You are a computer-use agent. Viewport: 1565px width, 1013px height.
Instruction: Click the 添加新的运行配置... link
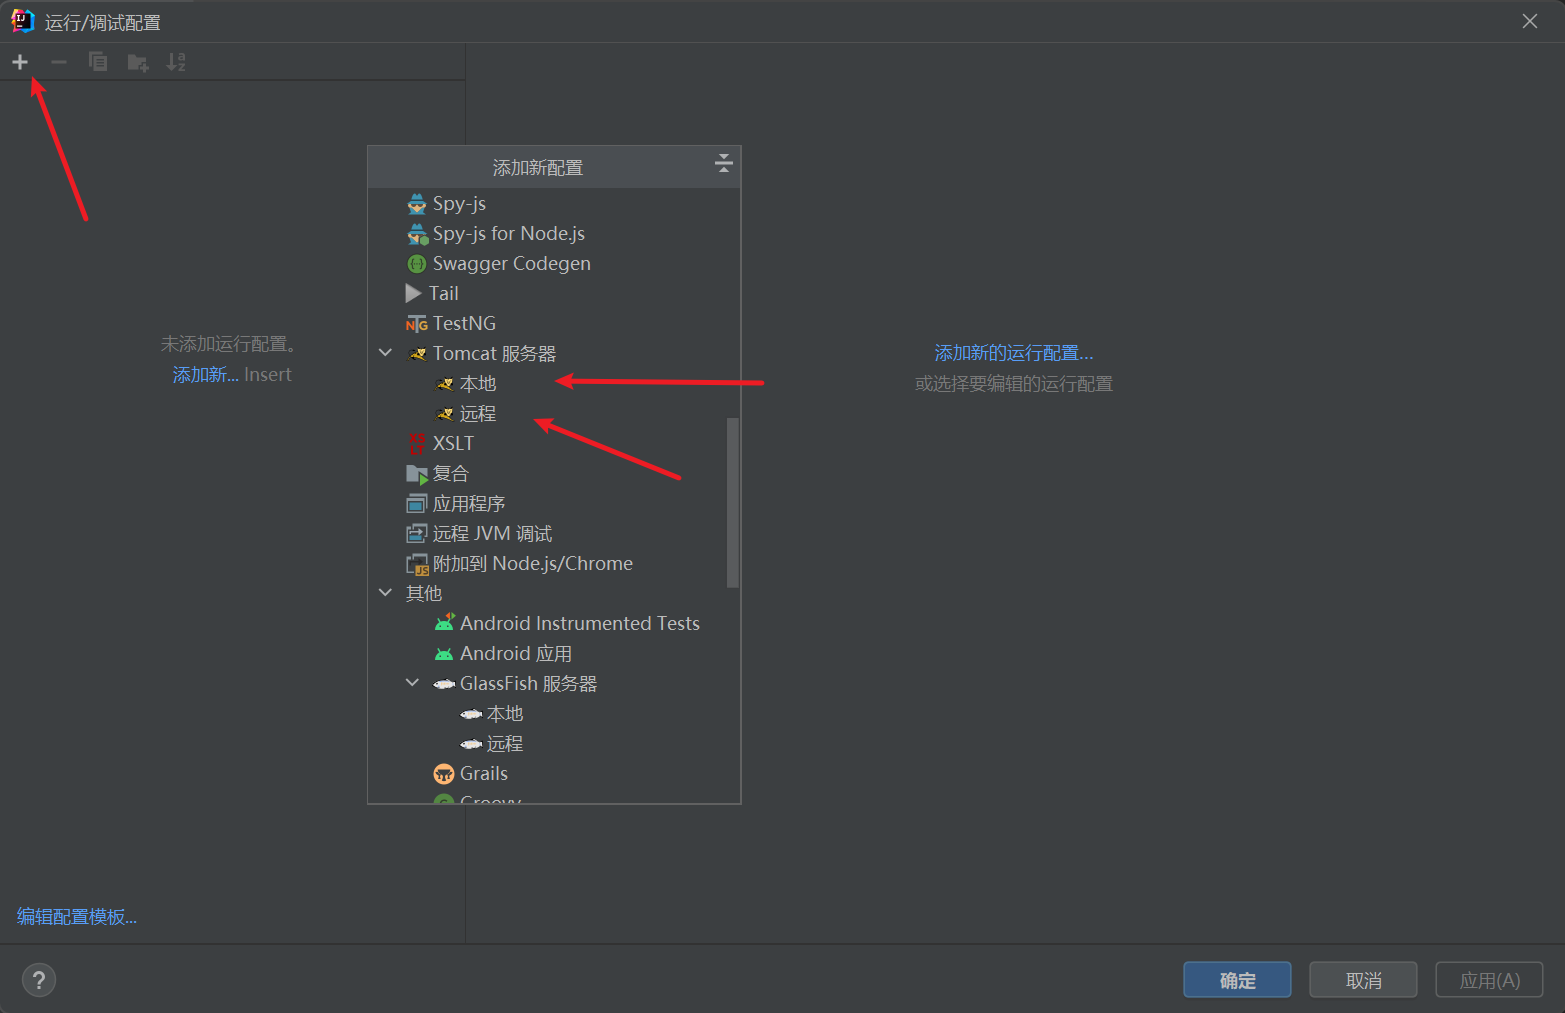pos(1013,353)
